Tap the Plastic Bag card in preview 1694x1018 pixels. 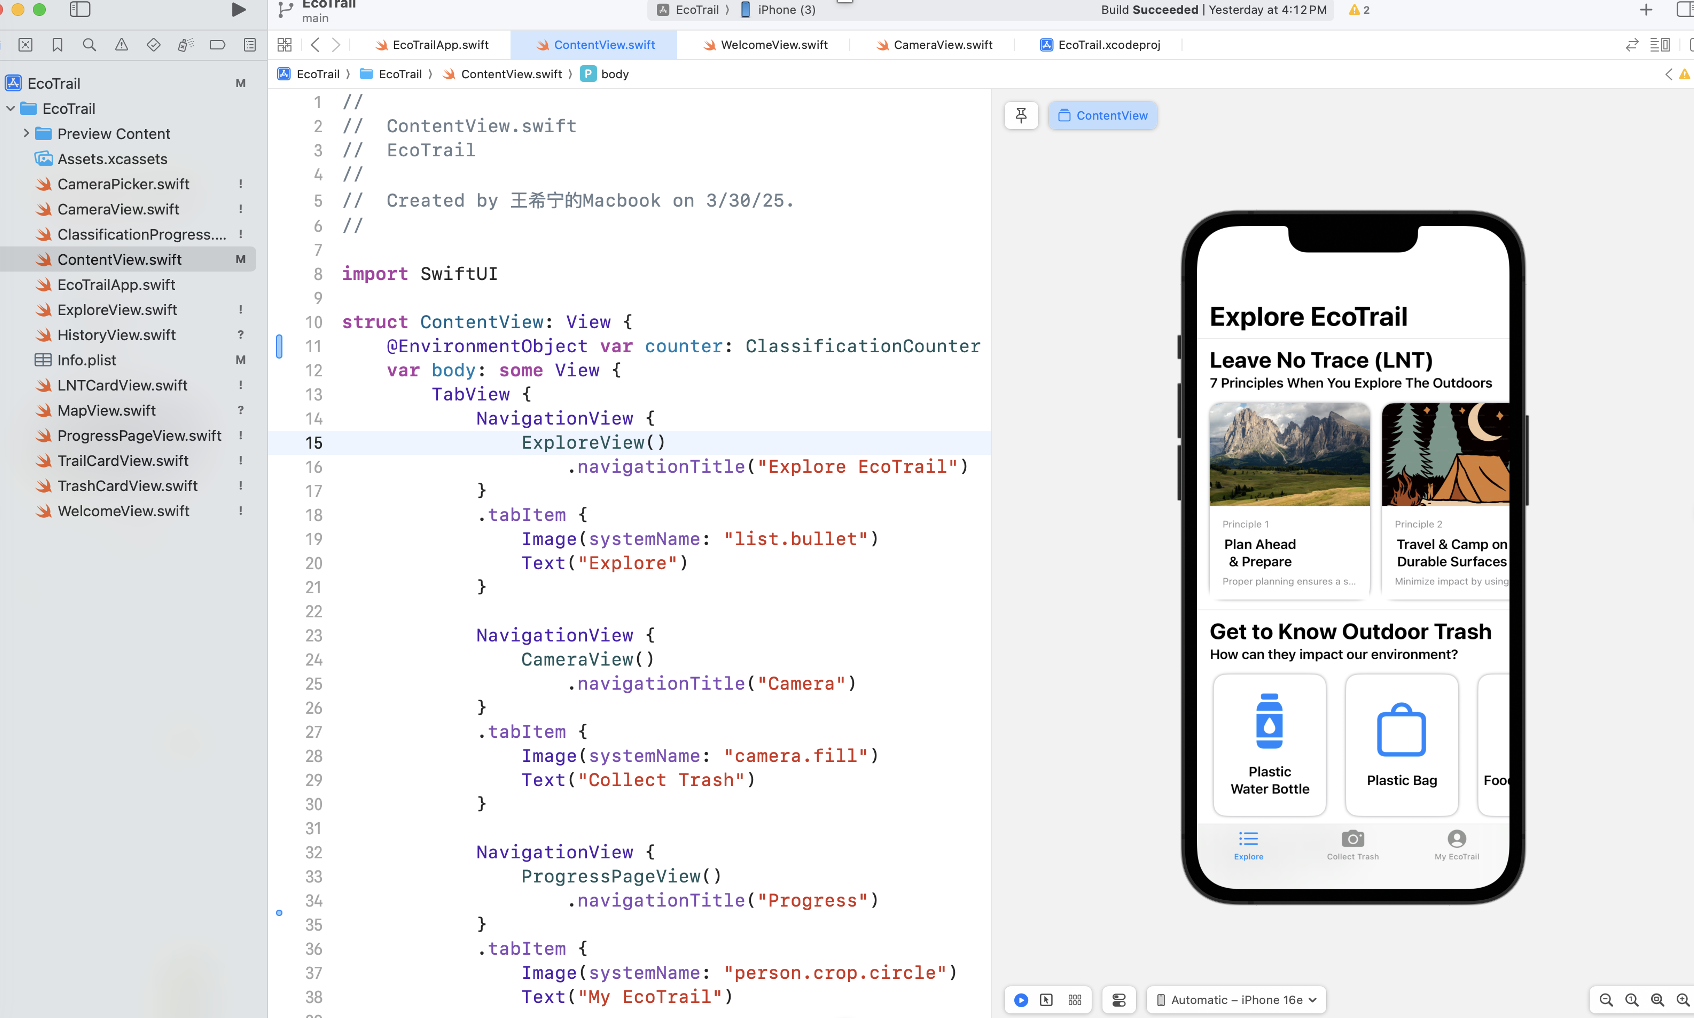[1401, 745]
